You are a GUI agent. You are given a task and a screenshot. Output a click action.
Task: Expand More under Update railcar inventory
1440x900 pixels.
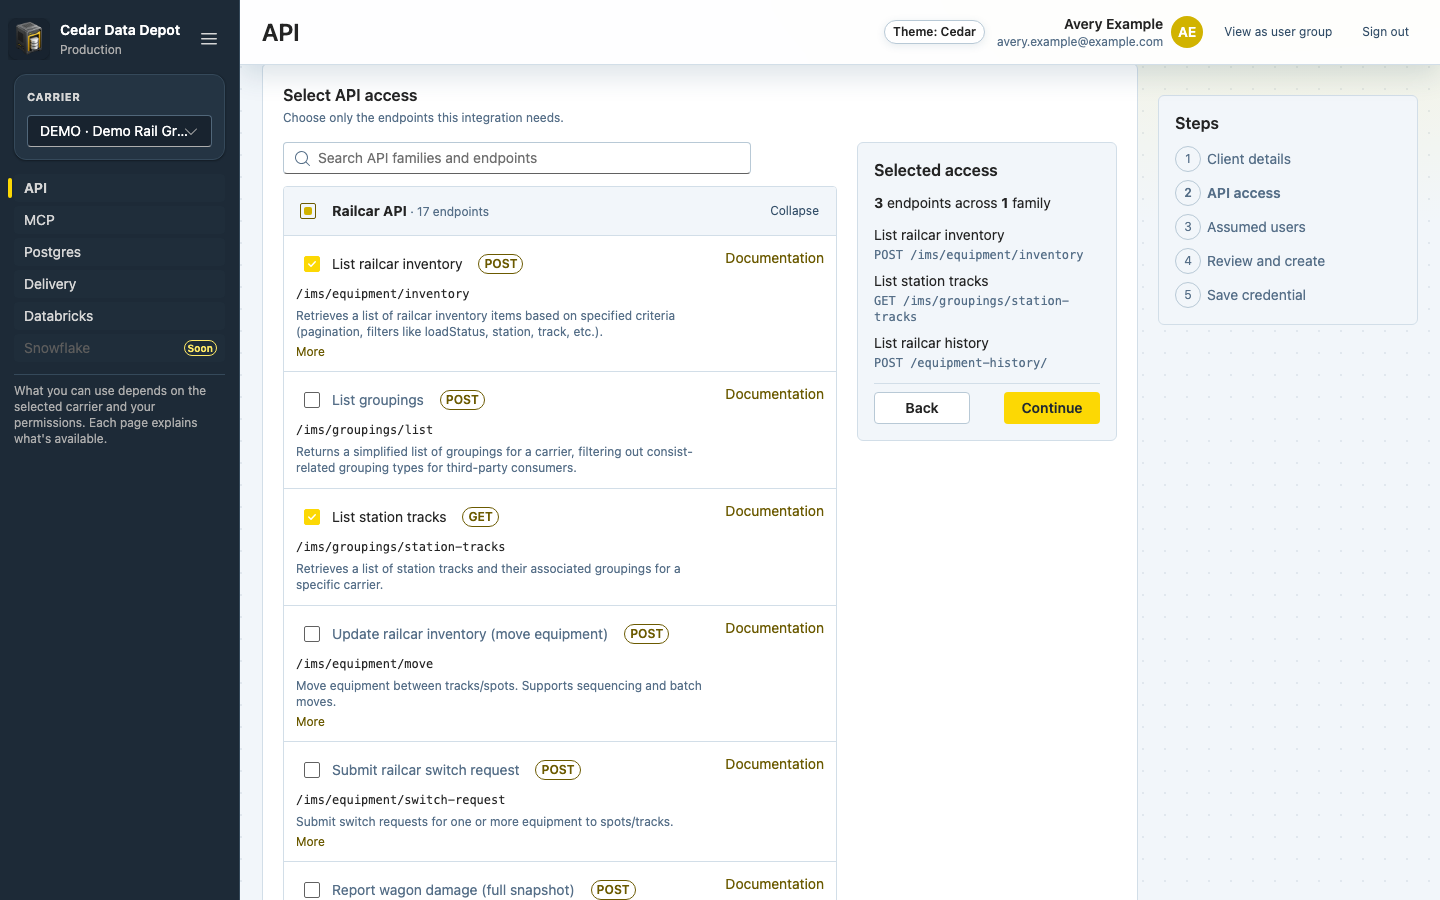310,722
